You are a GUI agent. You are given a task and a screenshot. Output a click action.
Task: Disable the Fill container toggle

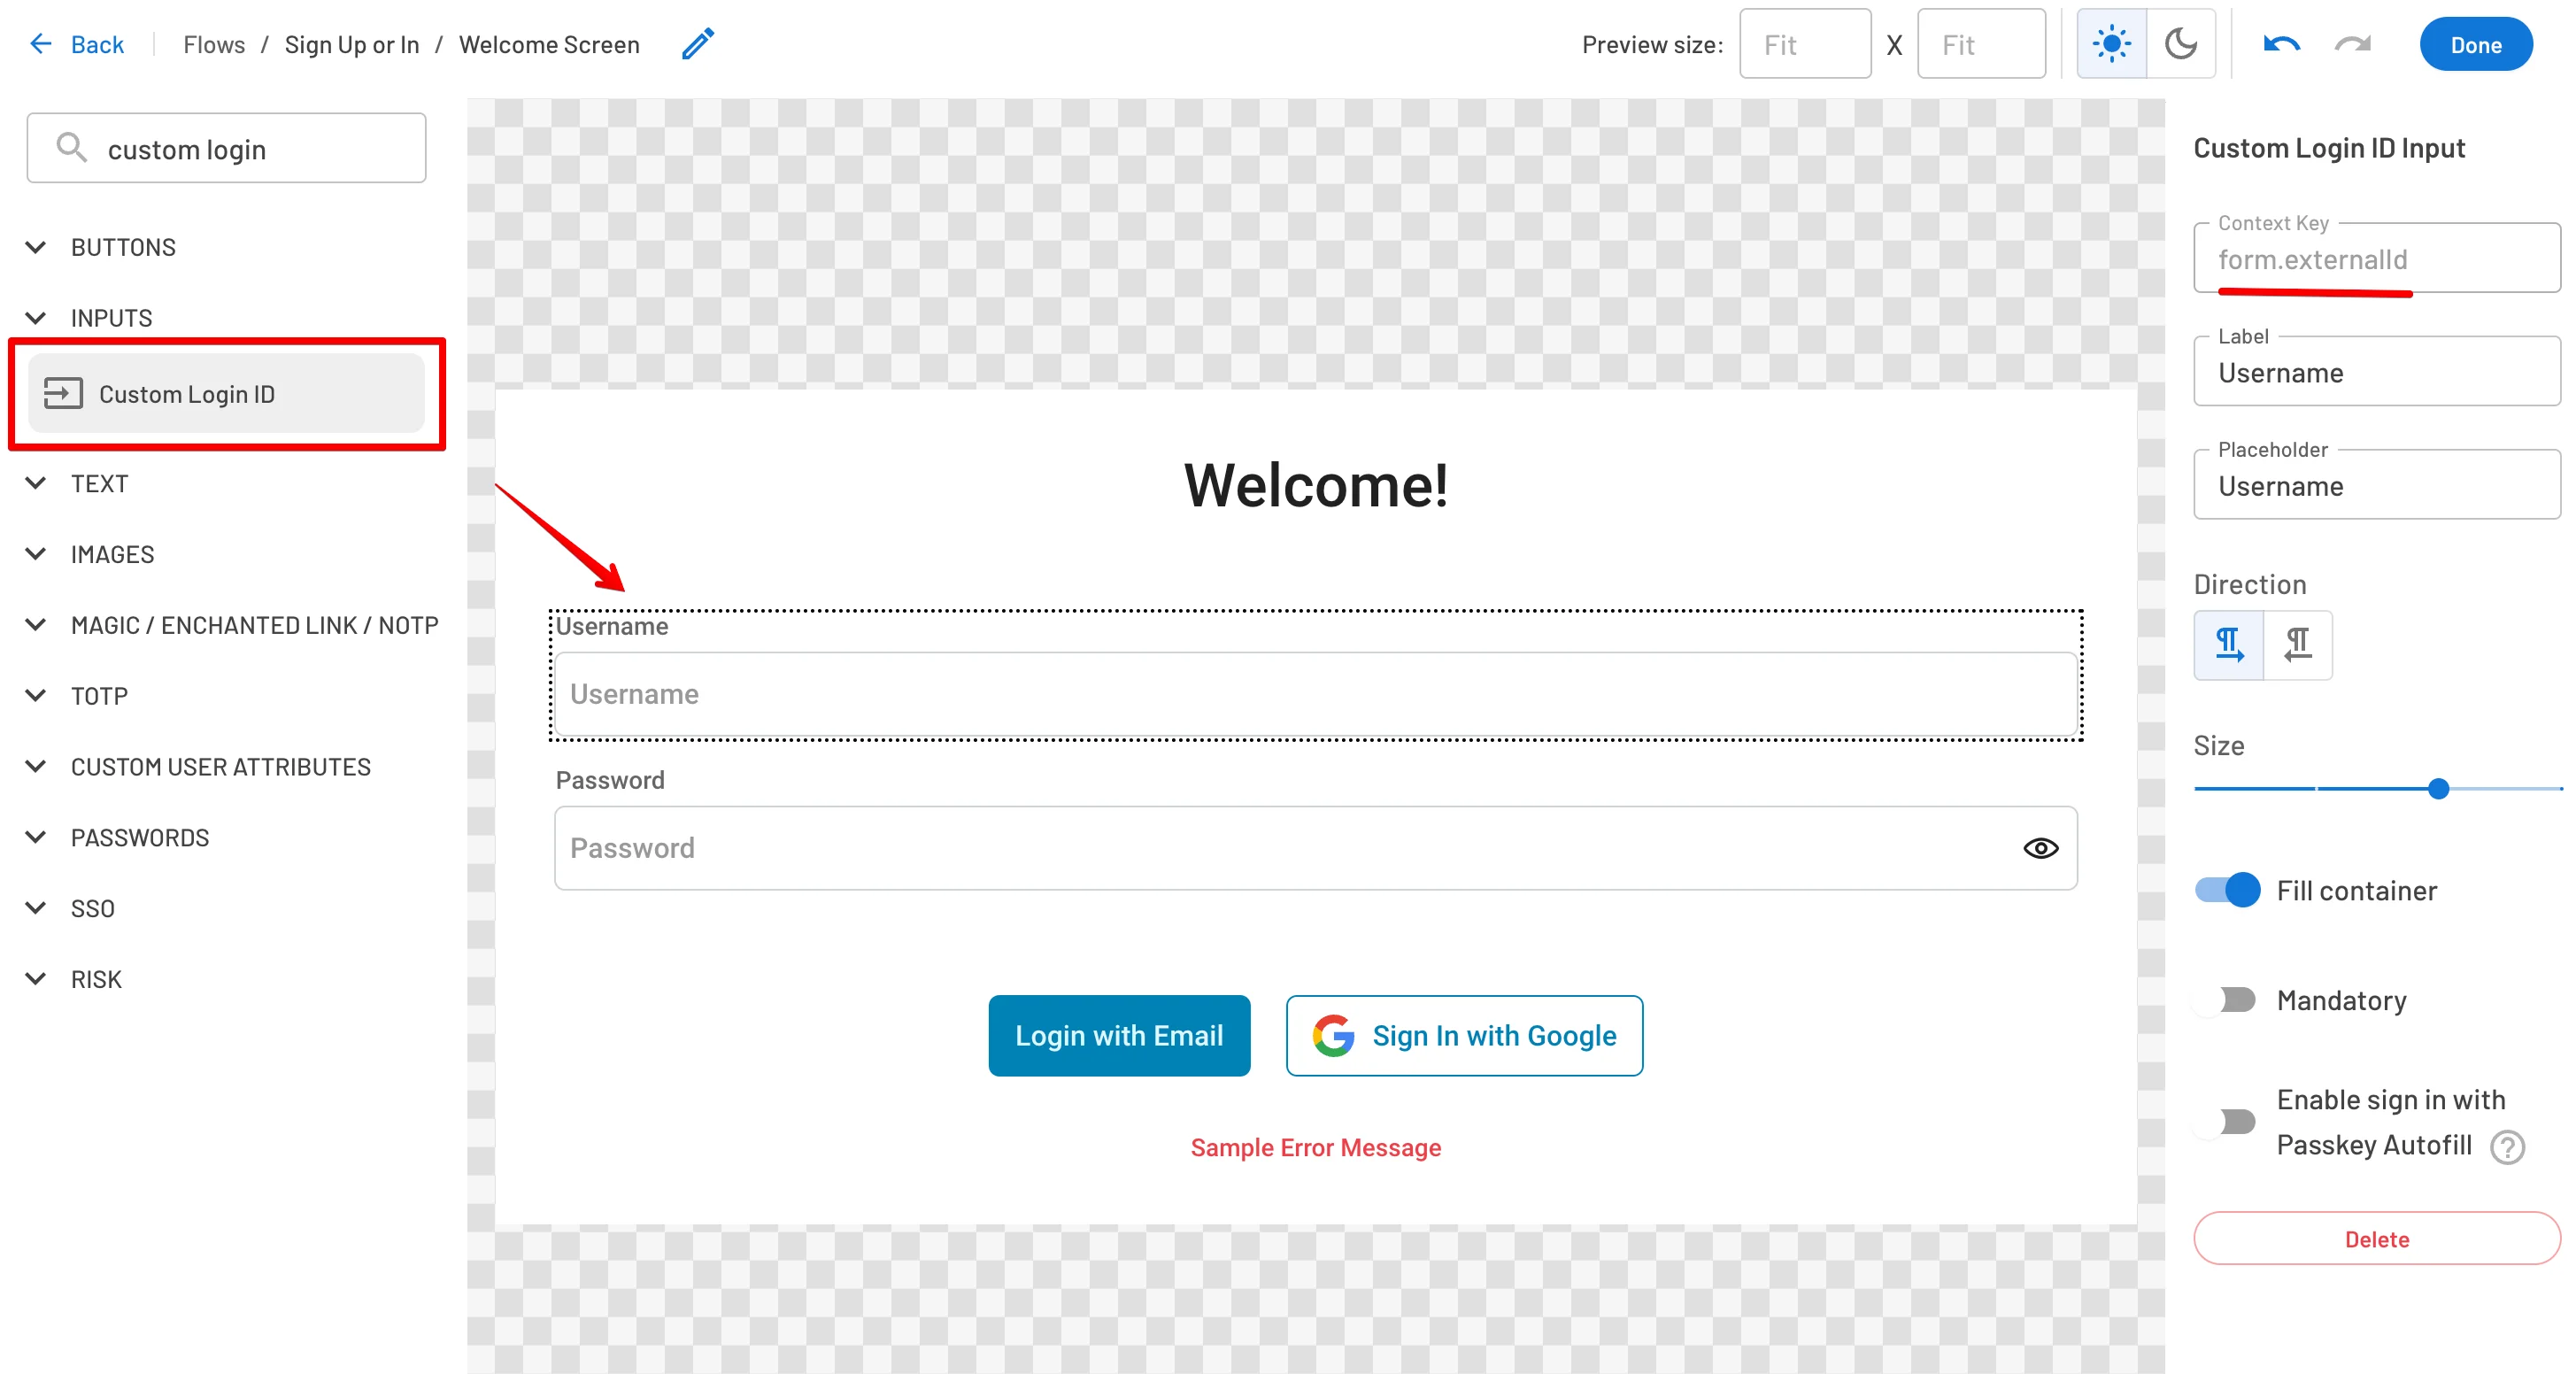2228,890
